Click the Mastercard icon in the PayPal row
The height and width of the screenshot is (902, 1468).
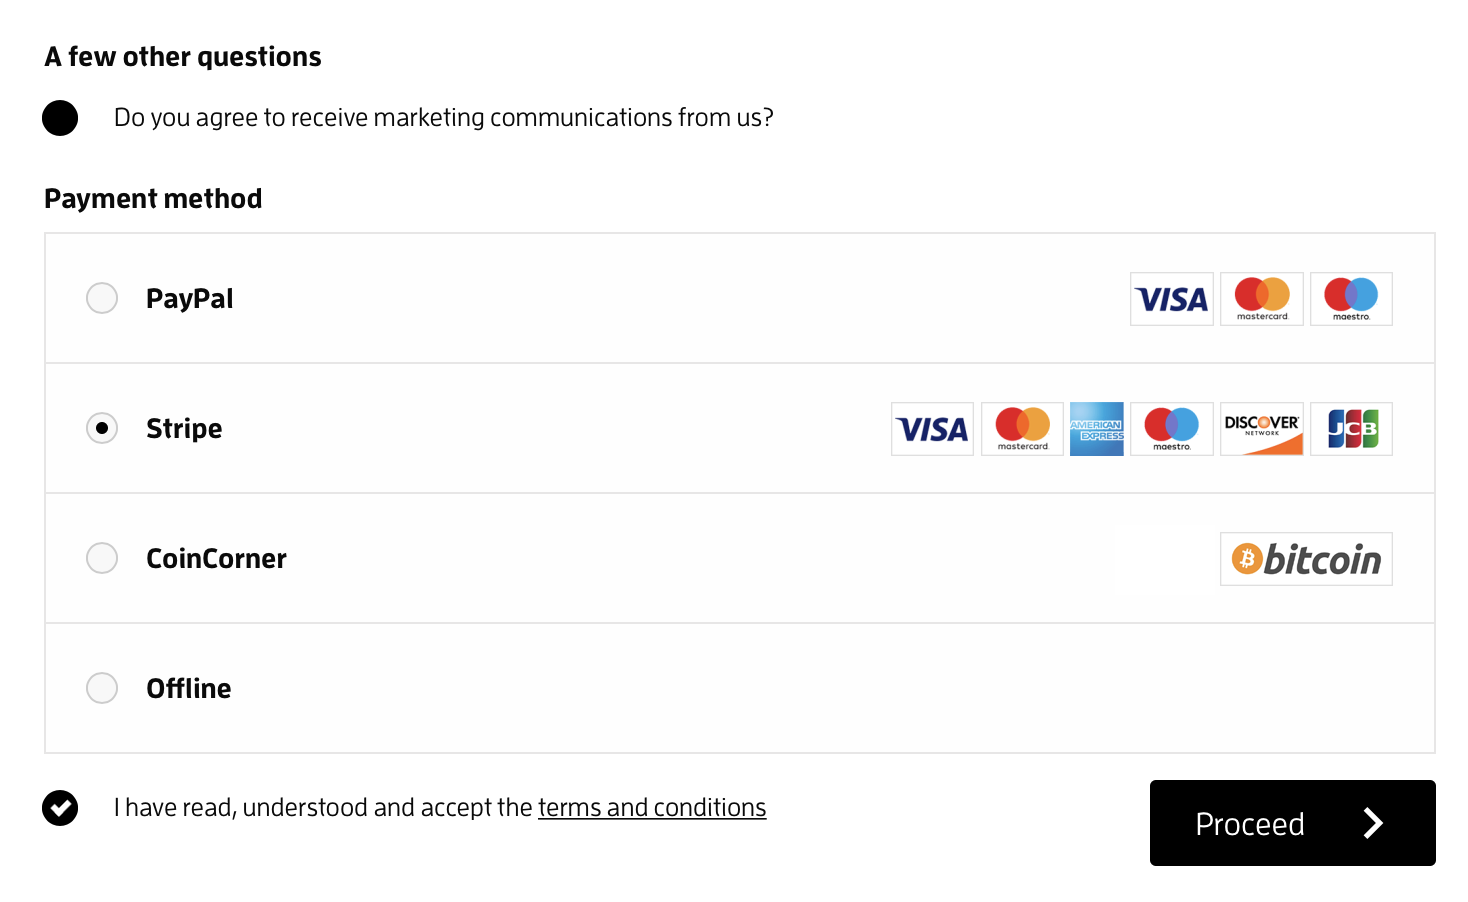1261,298
